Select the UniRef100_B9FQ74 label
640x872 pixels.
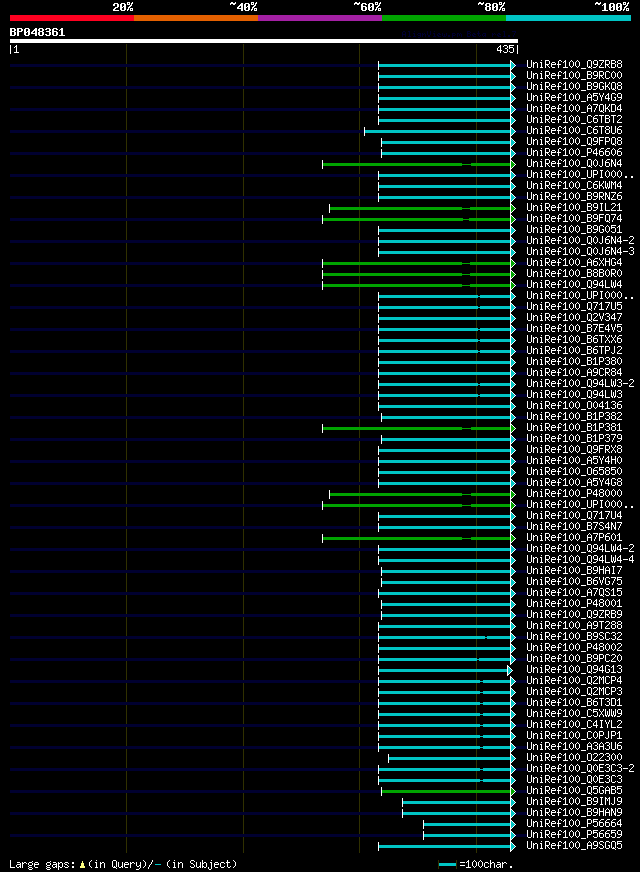click(574, 219)
